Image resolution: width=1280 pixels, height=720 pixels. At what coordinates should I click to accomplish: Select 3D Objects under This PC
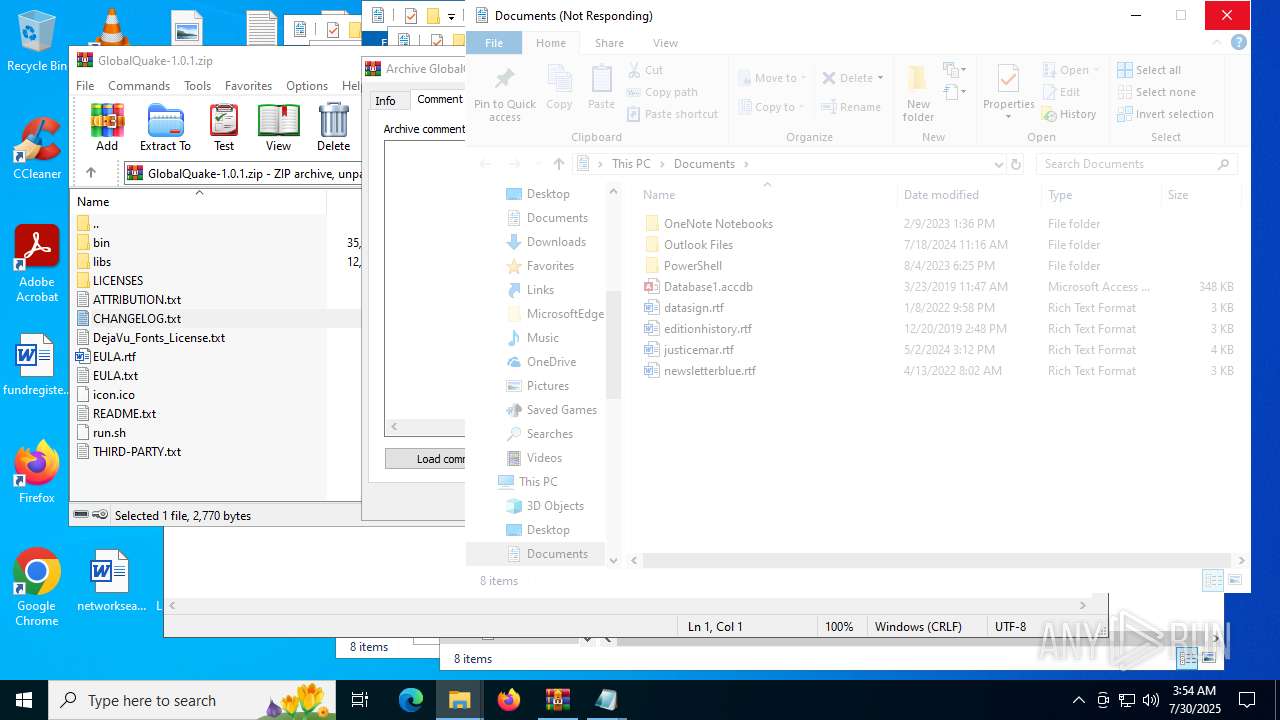tap(555, 506)
